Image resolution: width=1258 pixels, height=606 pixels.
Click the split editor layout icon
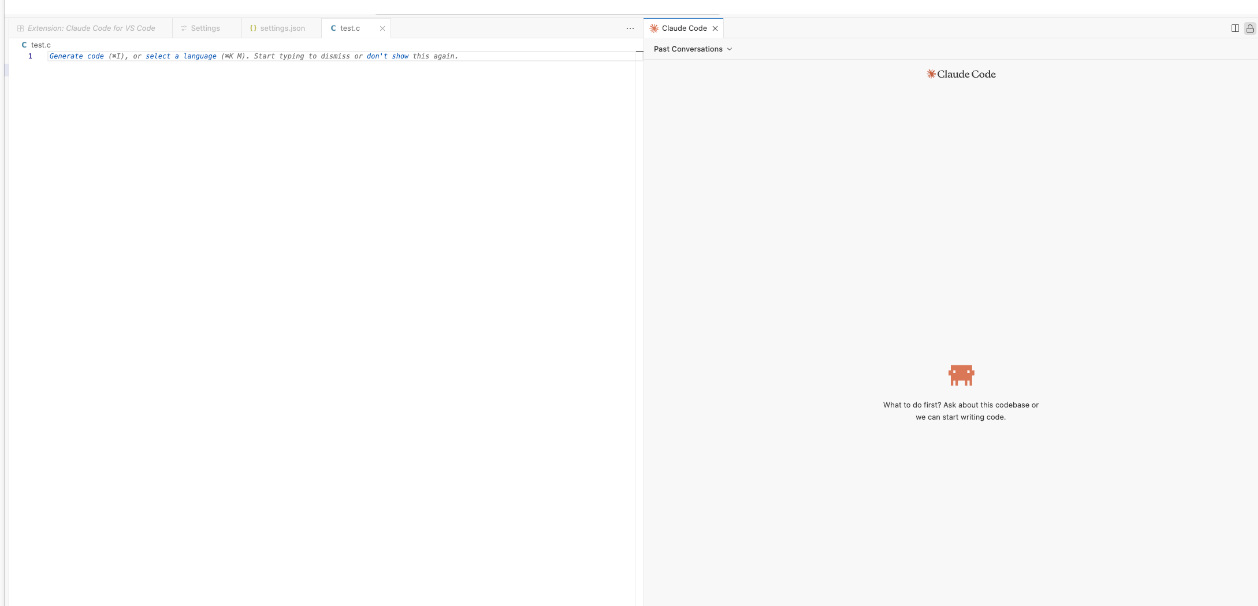point(1235,28)
